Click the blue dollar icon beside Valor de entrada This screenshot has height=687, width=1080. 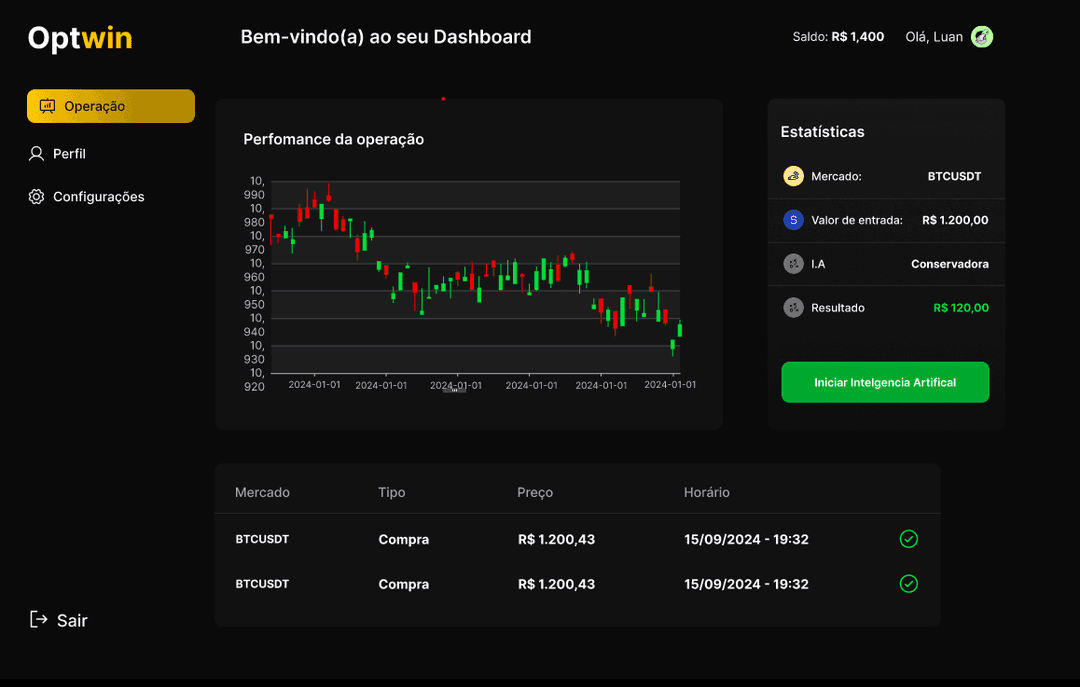pos(793,220)
